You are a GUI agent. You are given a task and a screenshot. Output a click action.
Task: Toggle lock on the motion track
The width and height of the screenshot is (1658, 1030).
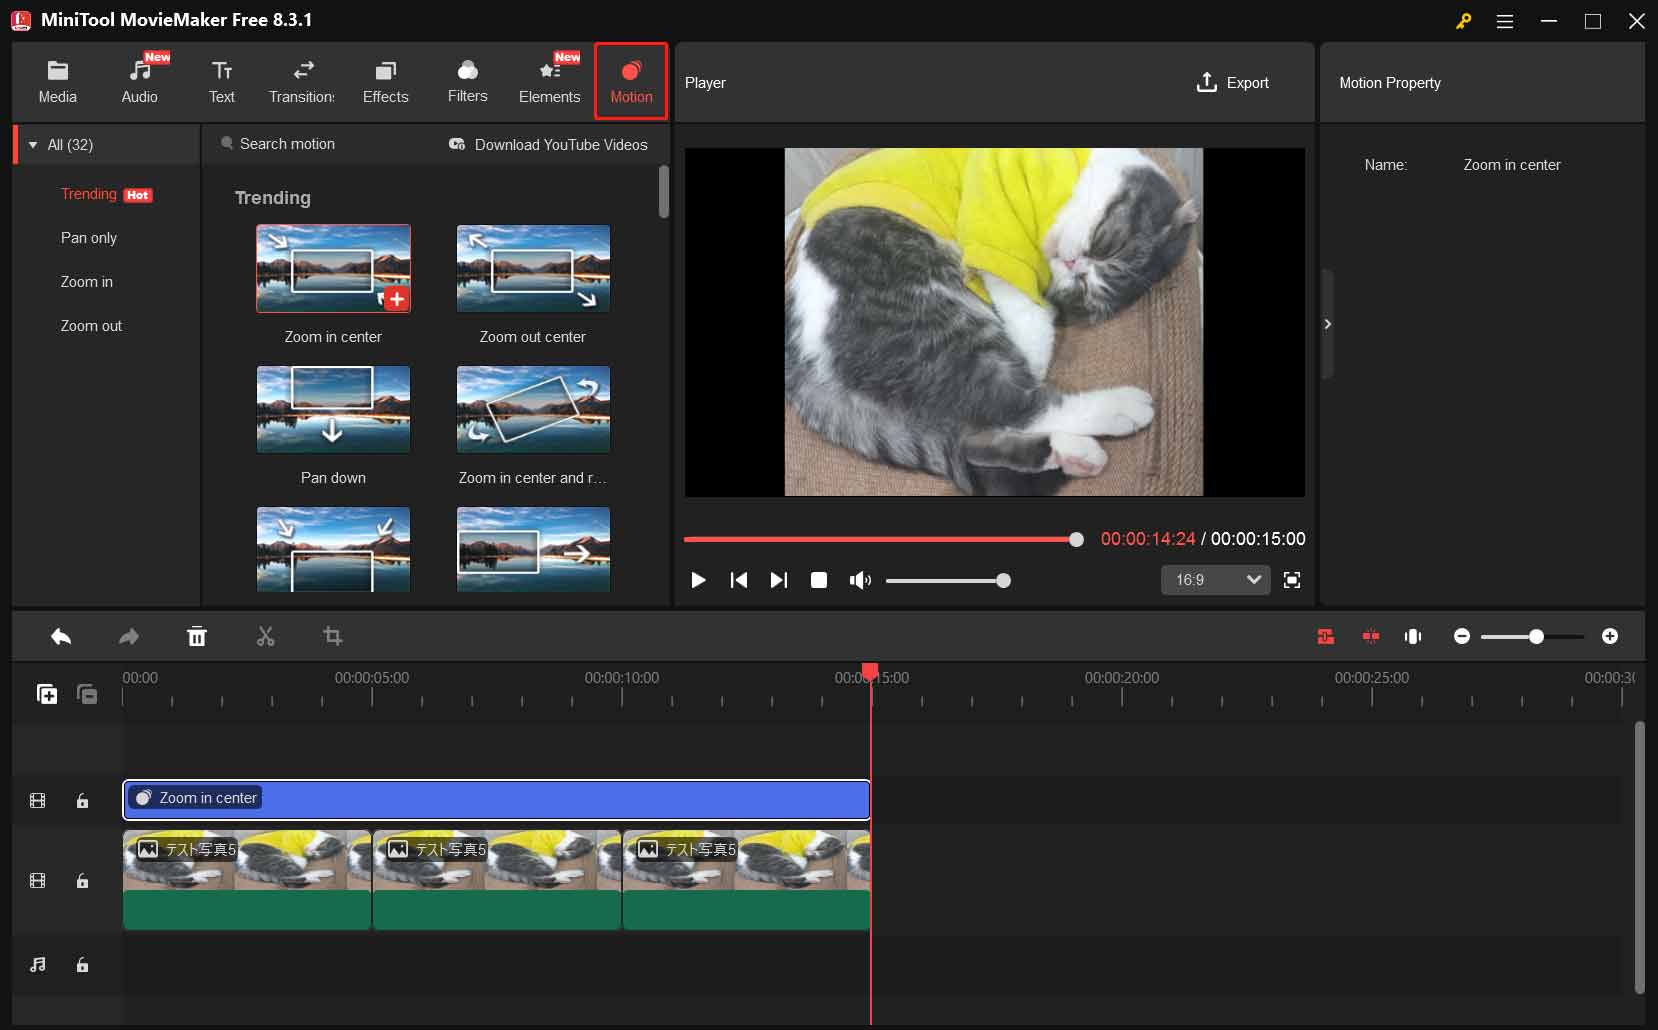pos(83,801)
